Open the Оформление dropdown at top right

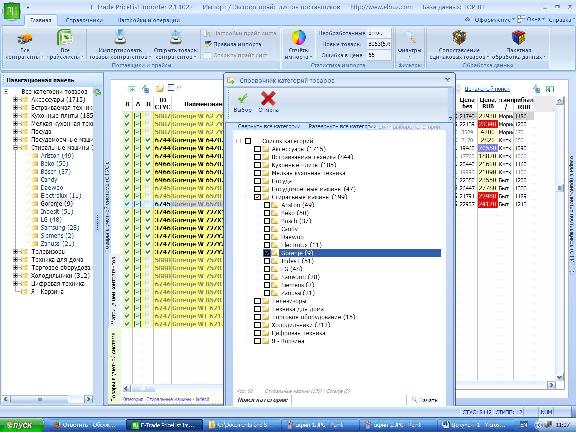tap(493, 20)
